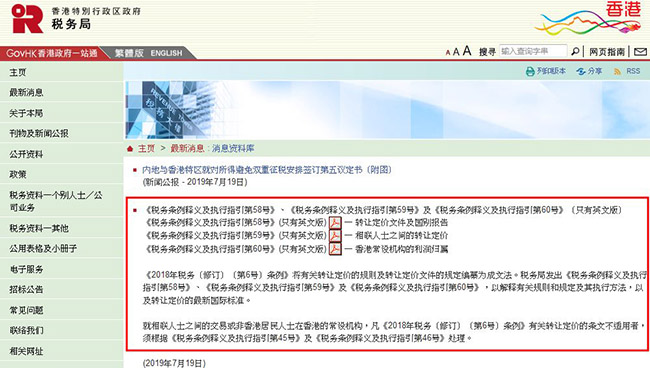Viewport: 650px width, 368px height.
Task: Open PDF icon for DIPN No. 58
Action: click(335, 223)
